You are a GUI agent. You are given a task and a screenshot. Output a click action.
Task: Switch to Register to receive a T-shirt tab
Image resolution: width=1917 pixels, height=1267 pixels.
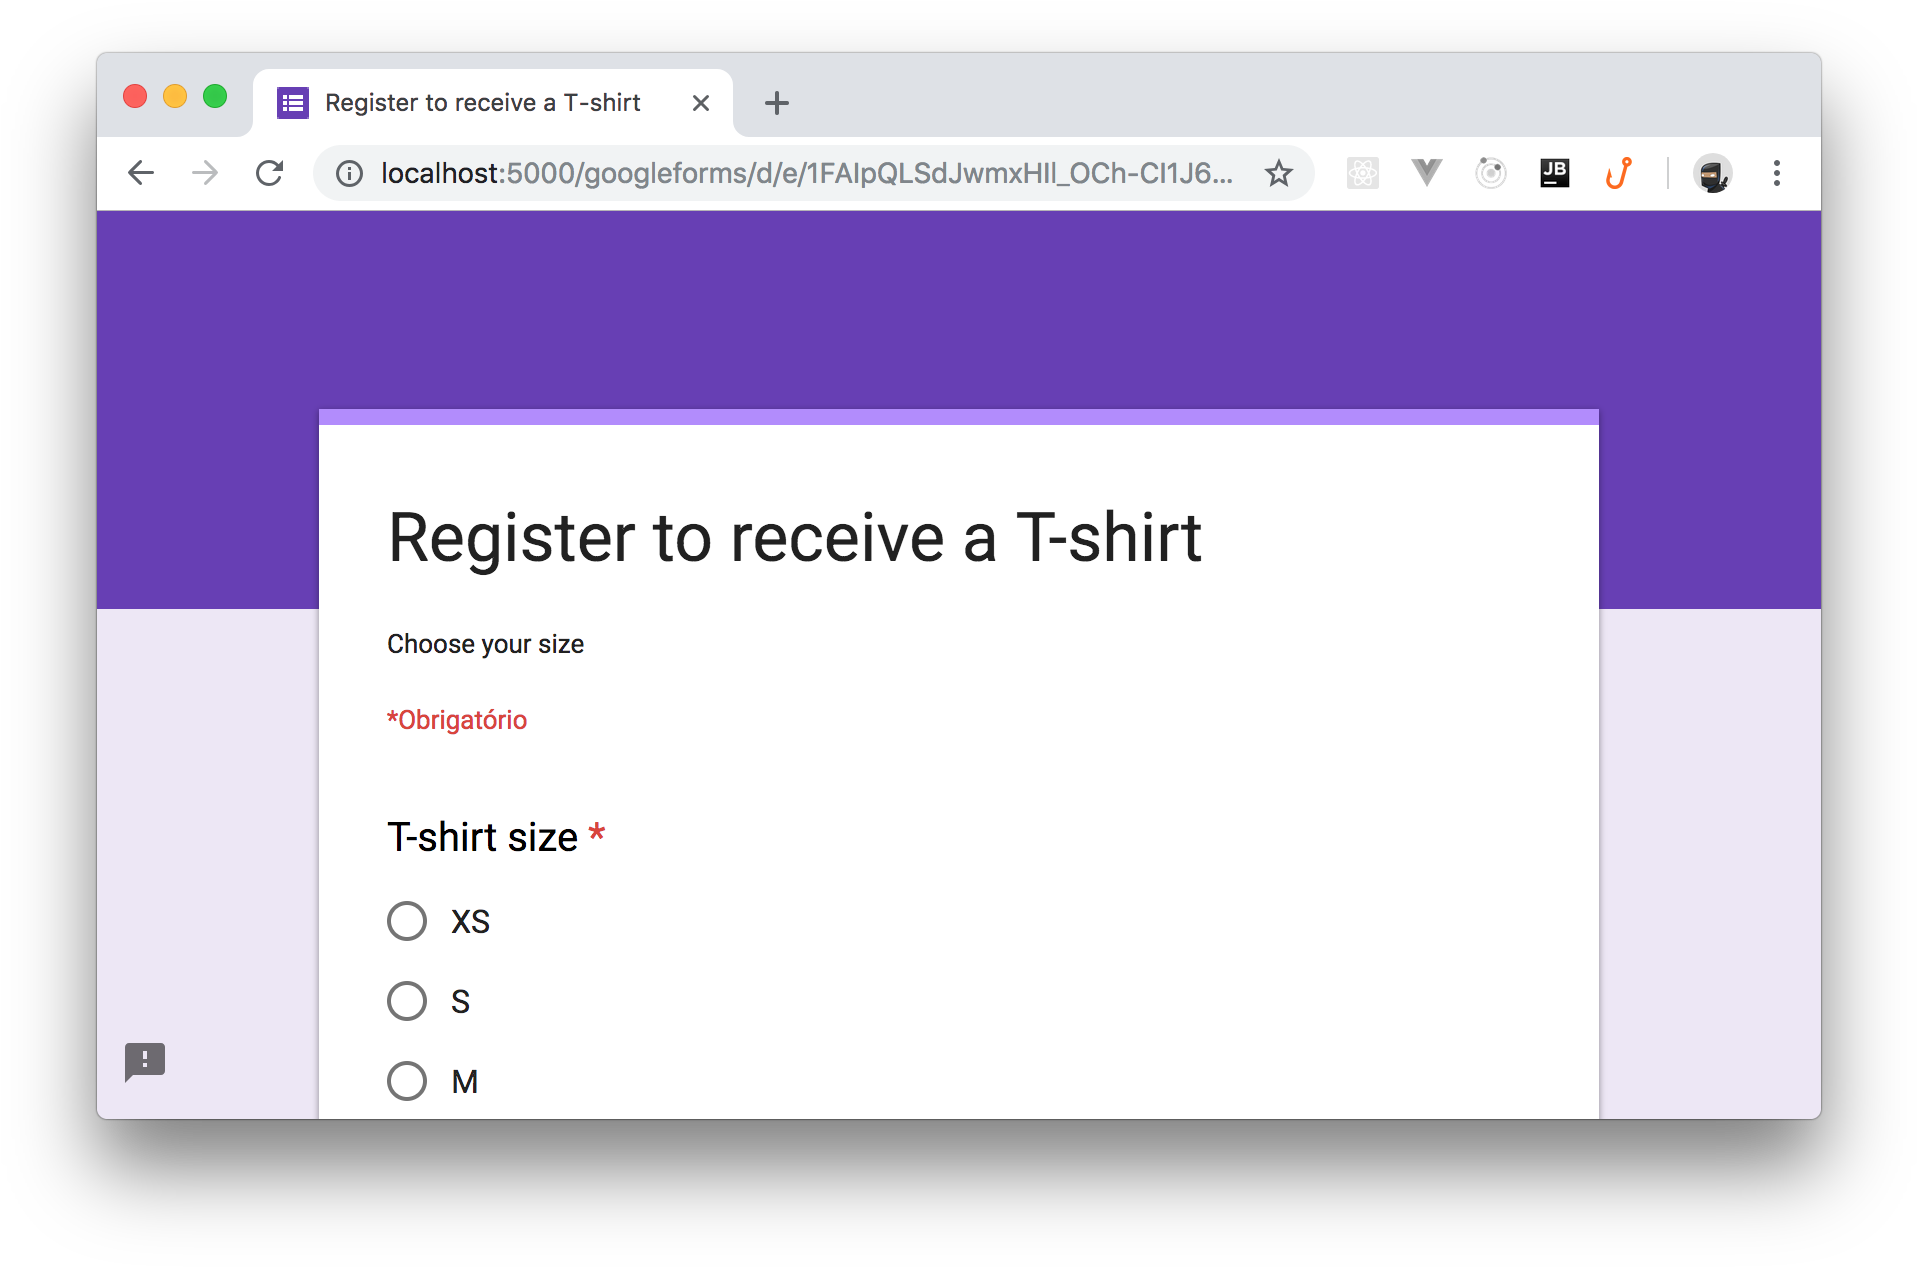coord(482,103)
